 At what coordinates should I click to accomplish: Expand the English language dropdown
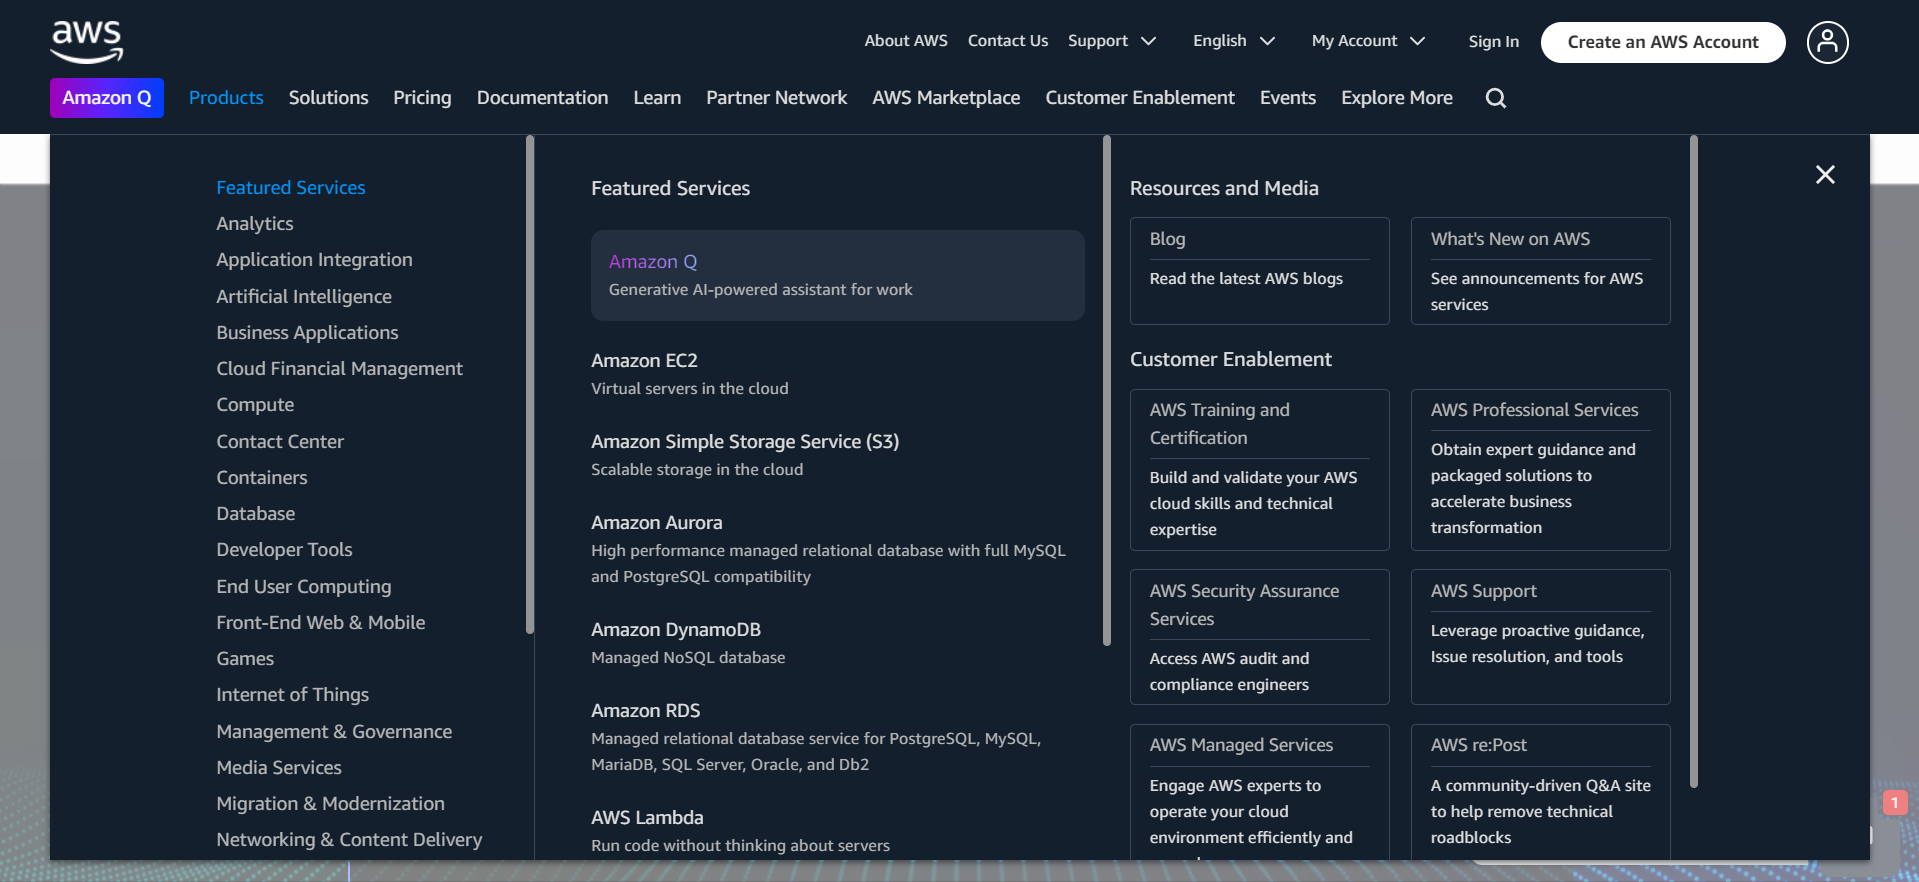point(1233,41)
